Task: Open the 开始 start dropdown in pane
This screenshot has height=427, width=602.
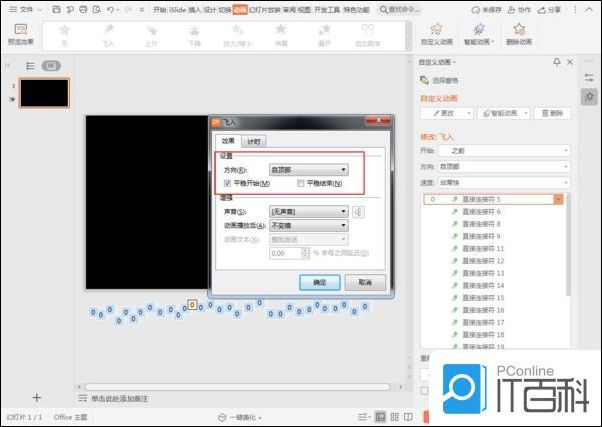Action: pos(504,151)
